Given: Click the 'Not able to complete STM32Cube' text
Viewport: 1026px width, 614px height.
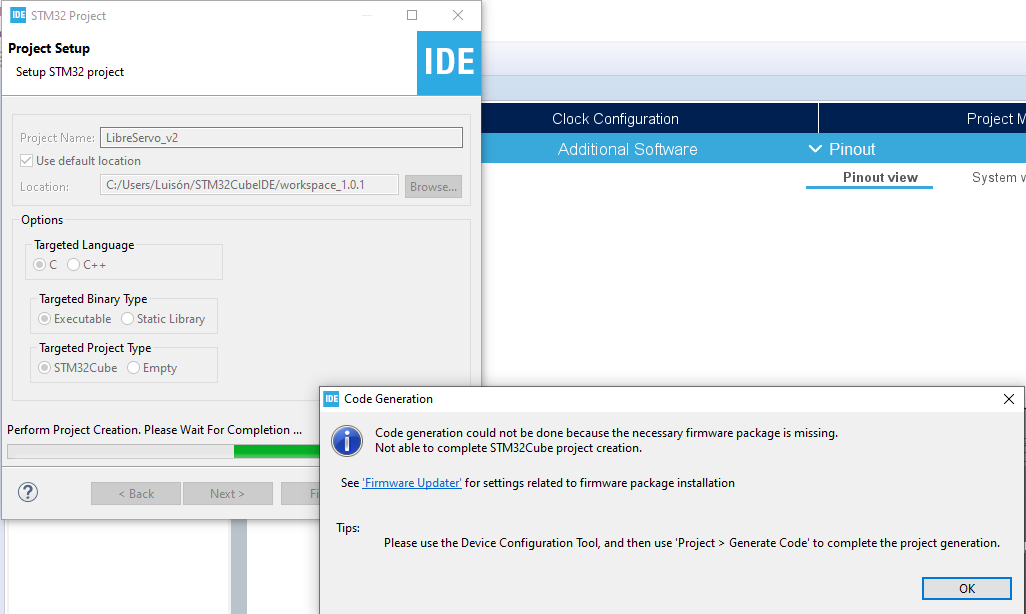Looking at the screenshot, I should point(508,448).
